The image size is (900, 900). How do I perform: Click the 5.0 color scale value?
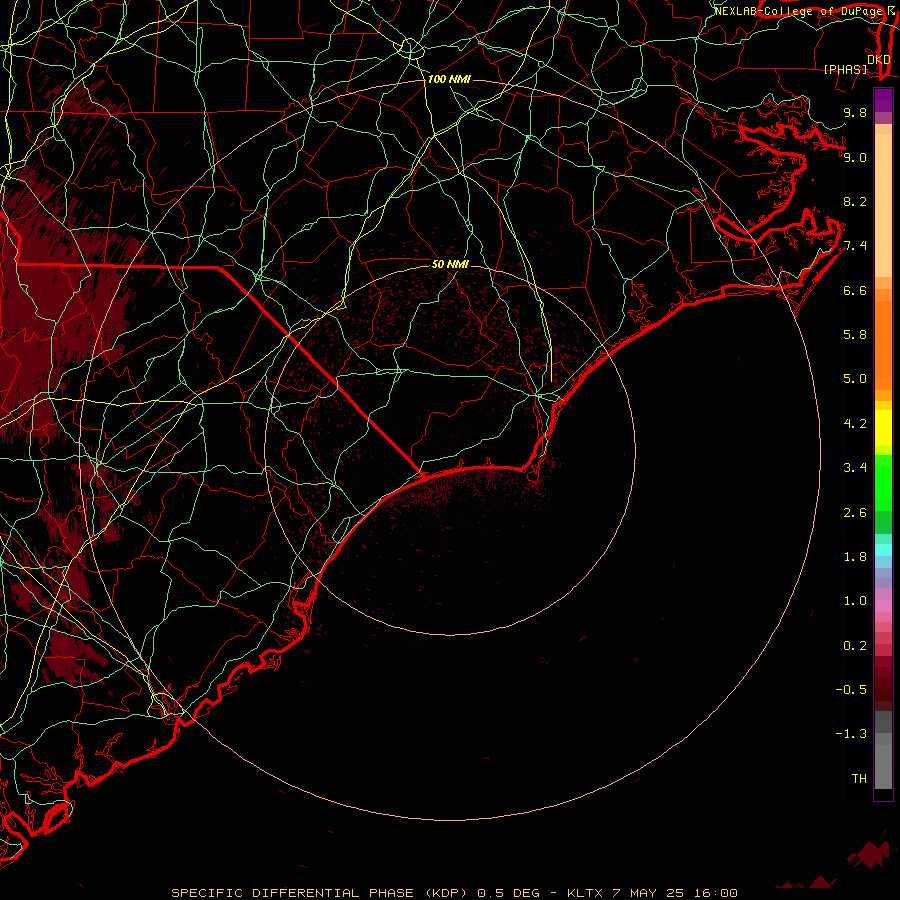tap(855, 379)
